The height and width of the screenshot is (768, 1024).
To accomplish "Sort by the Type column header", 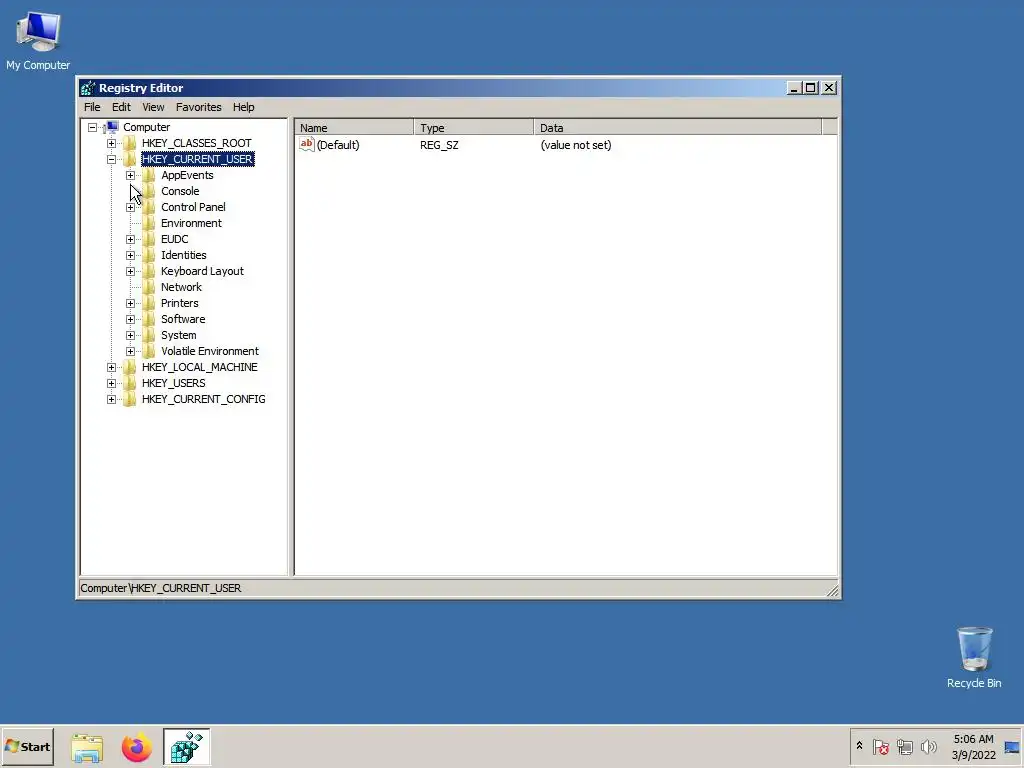I will [474, 128].
